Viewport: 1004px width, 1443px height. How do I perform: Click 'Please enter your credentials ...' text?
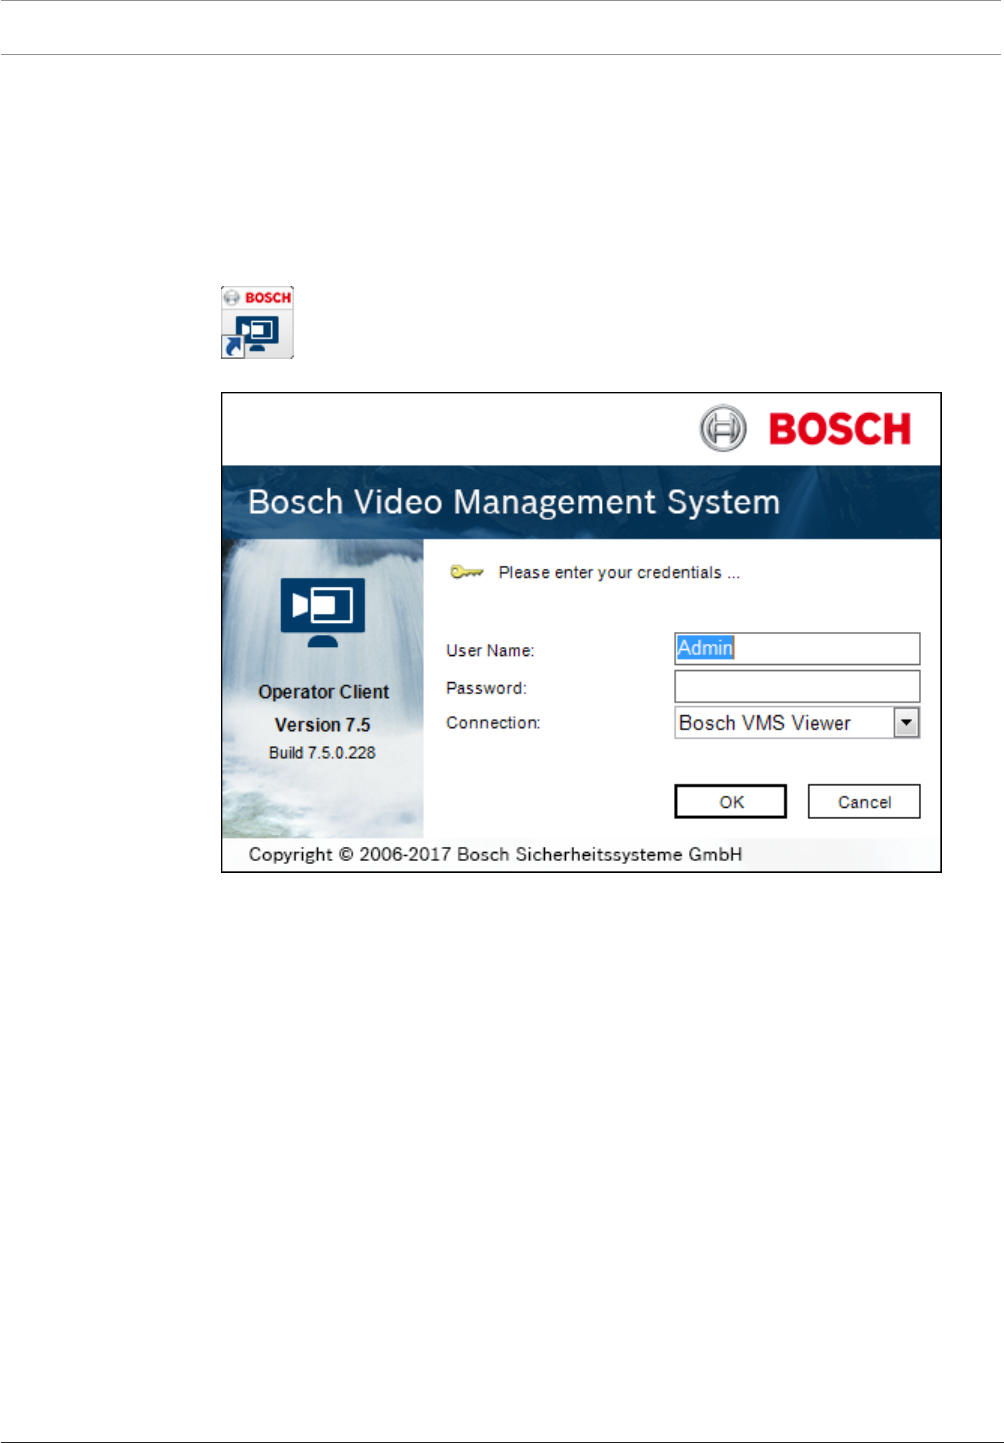click(619, 572)
